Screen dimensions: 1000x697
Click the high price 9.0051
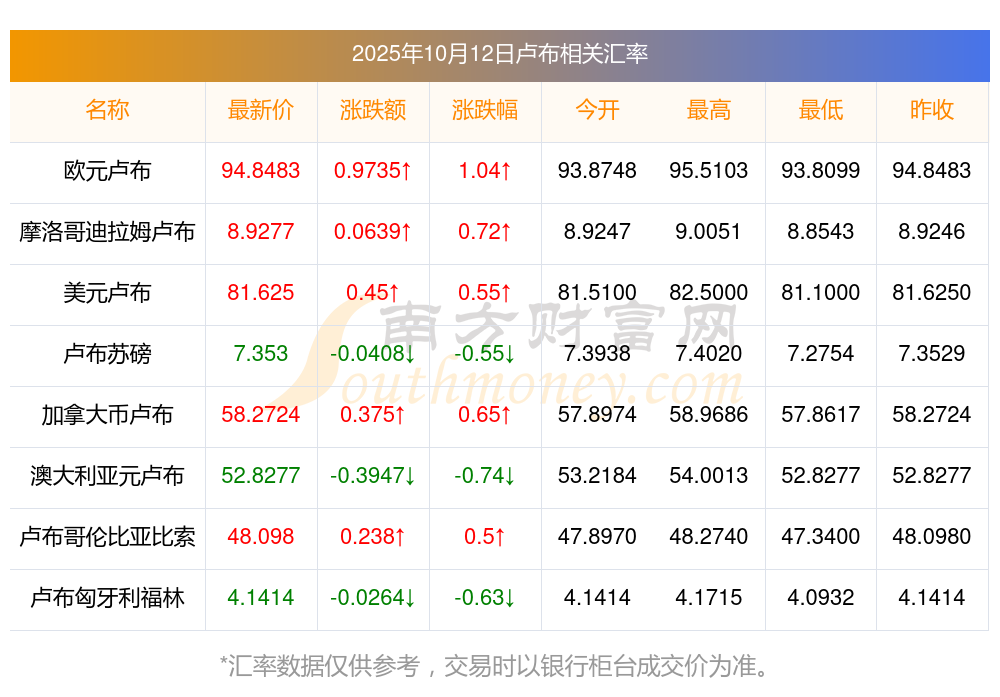click(x=709, y=231)
